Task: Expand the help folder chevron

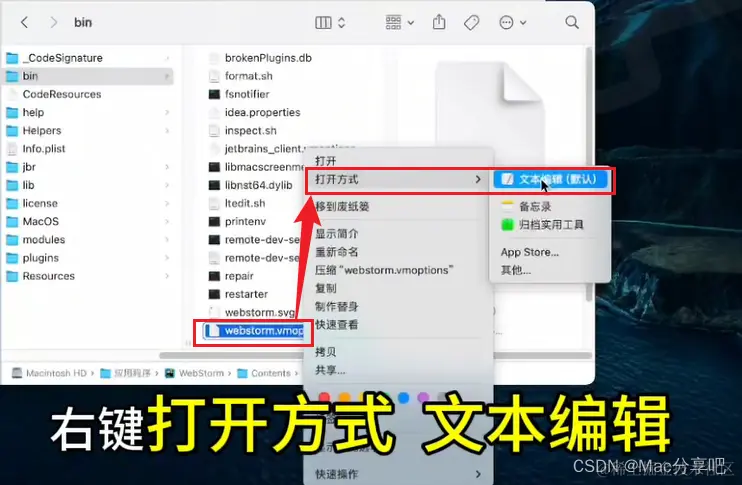Action: (167, 112)
